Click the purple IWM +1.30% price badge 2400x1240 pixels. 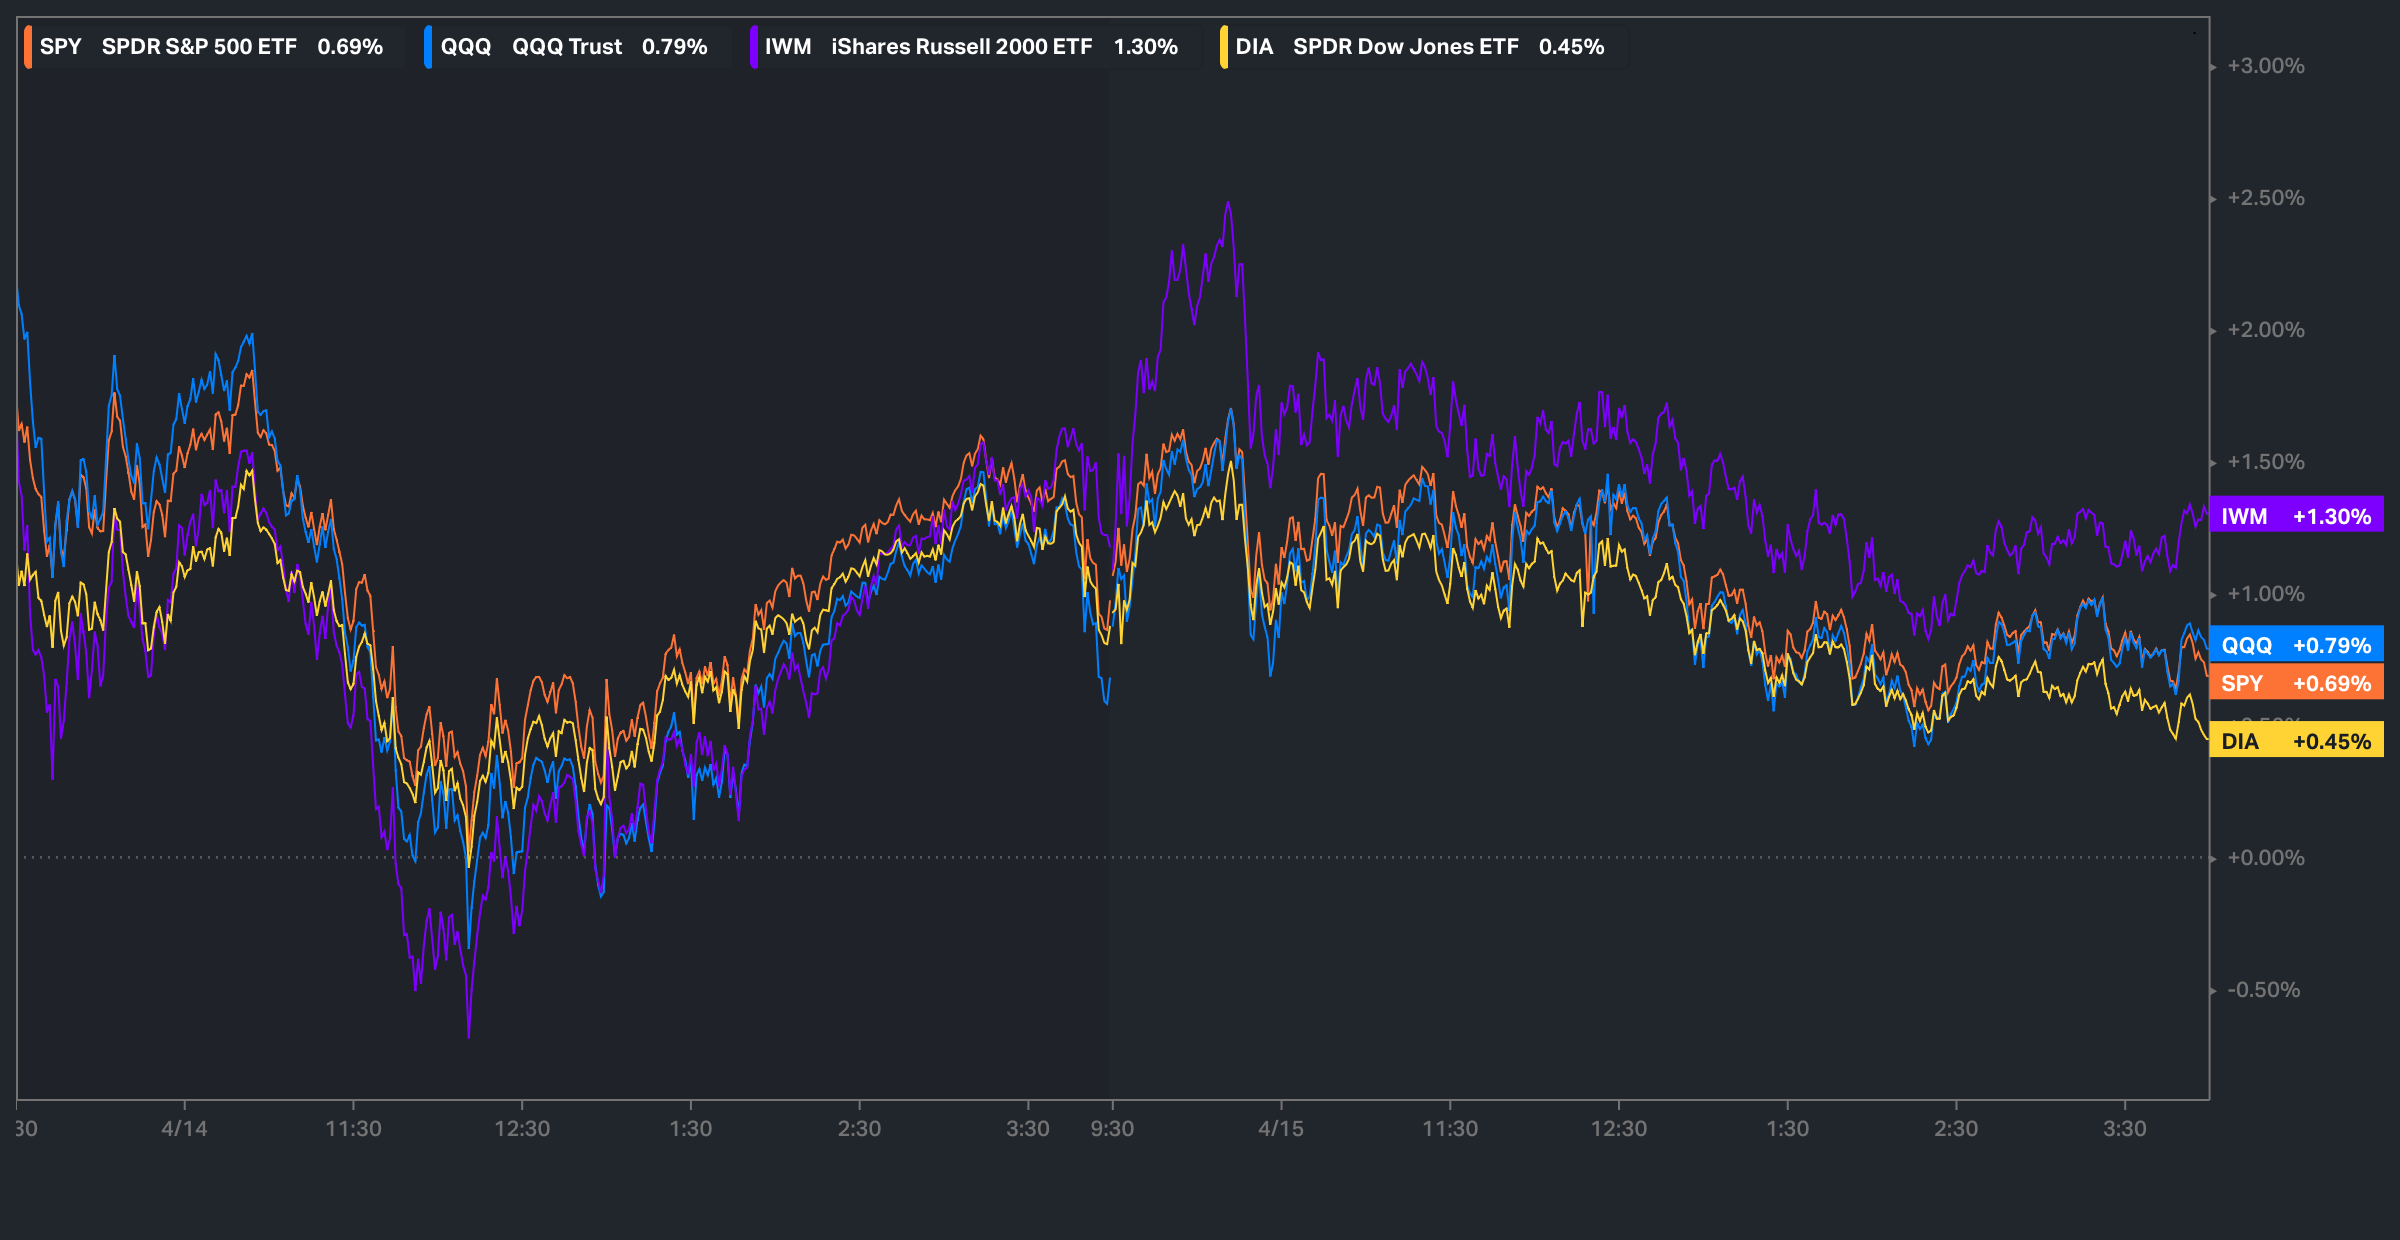[x=2296, y=516]
